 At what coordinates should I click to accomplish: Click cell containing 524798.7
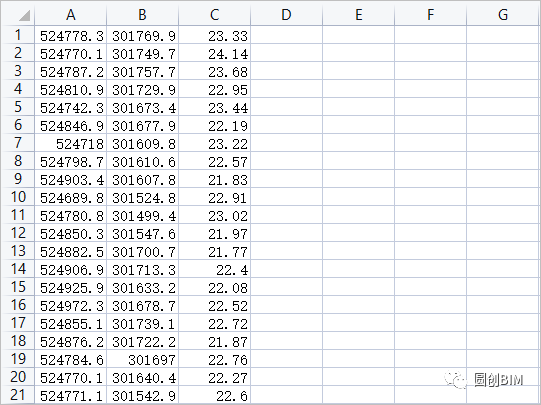coord(71,161)
